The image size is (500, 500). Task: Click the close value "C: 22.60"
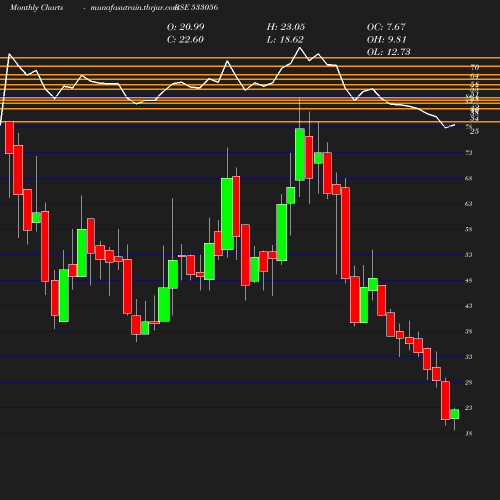pos(185,39)
